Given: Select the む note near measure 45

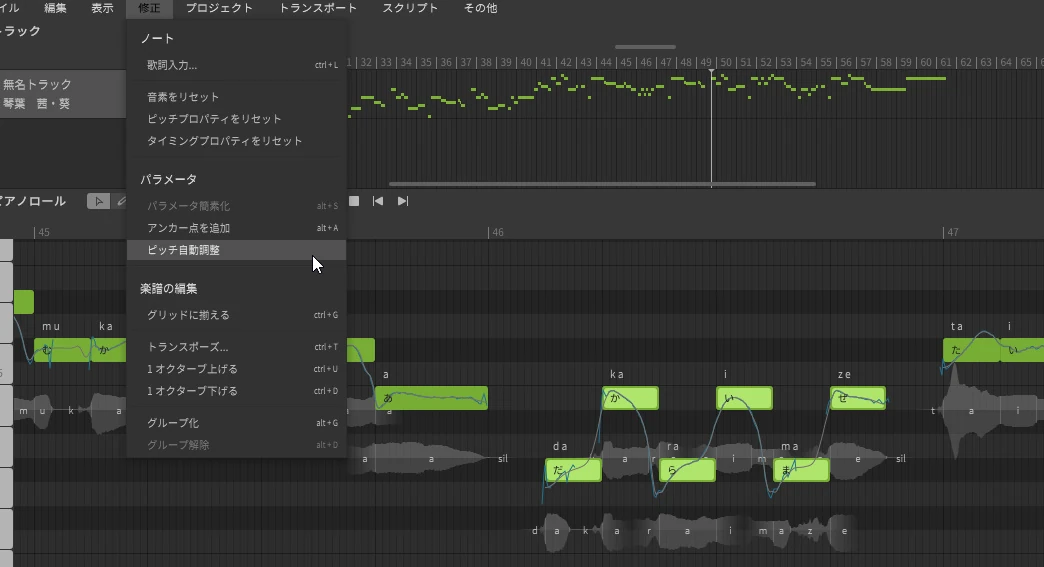Looking at the screenshot, I should [x=63, y=350].
